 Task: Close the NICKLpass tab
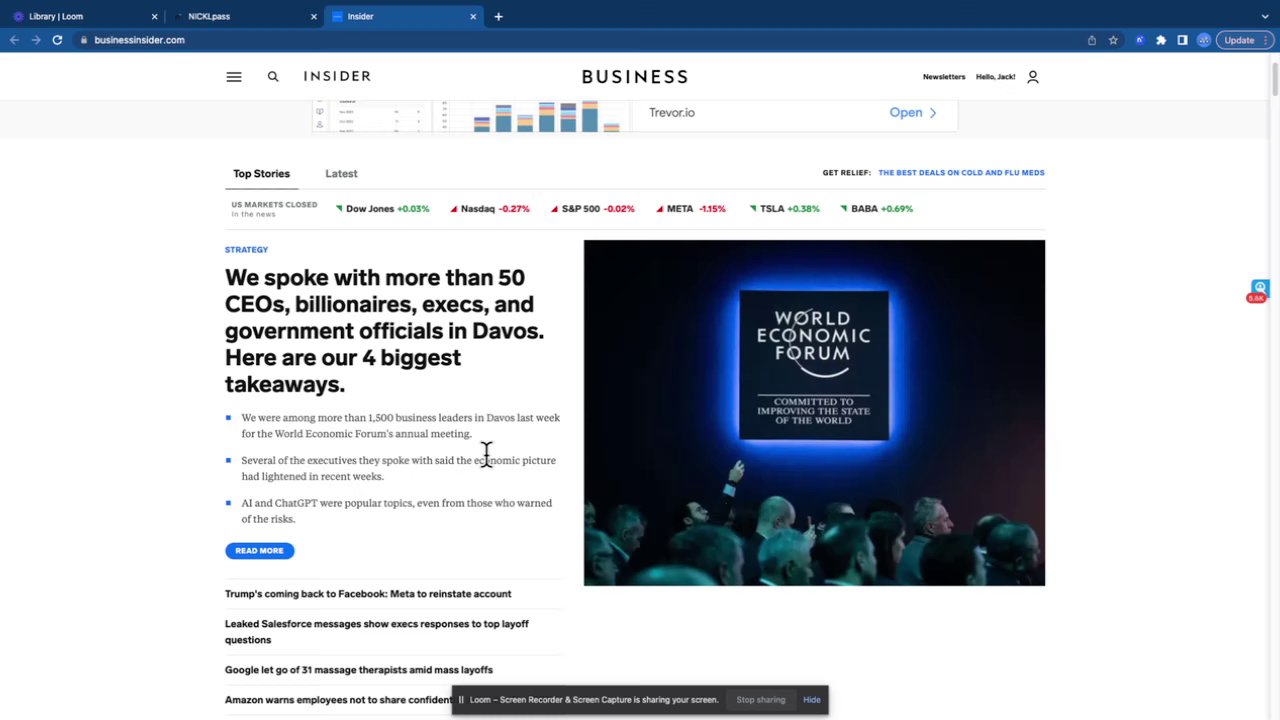[313, 16]
